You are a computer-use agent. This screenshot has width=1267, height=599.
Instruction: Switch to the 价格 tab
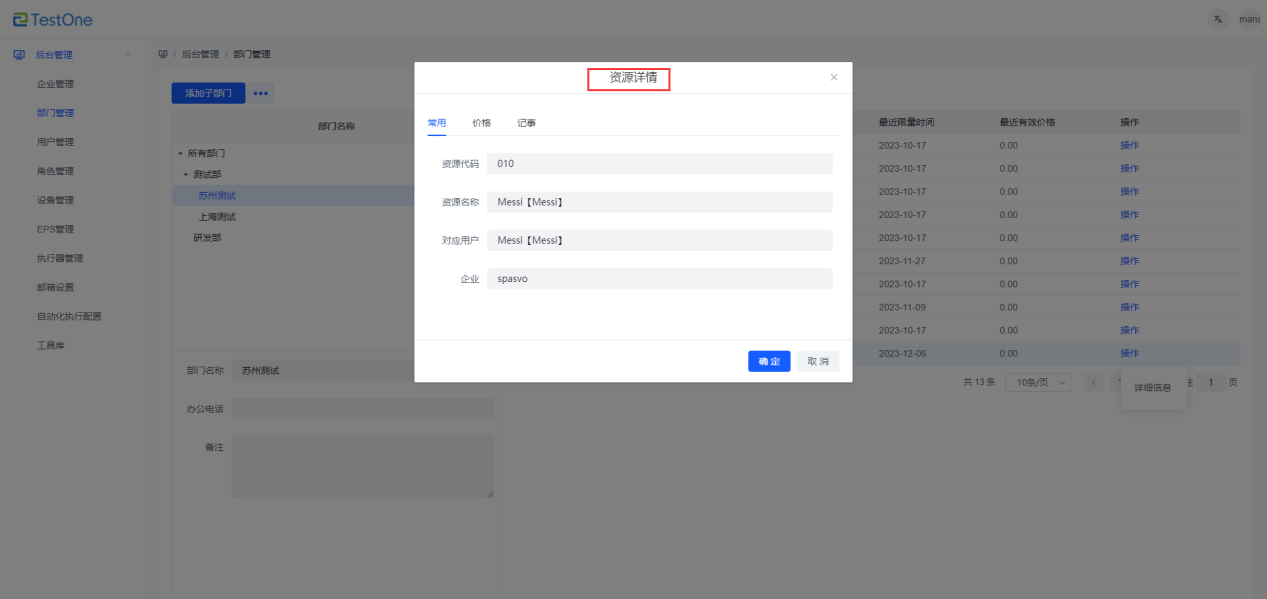[481, 122]
